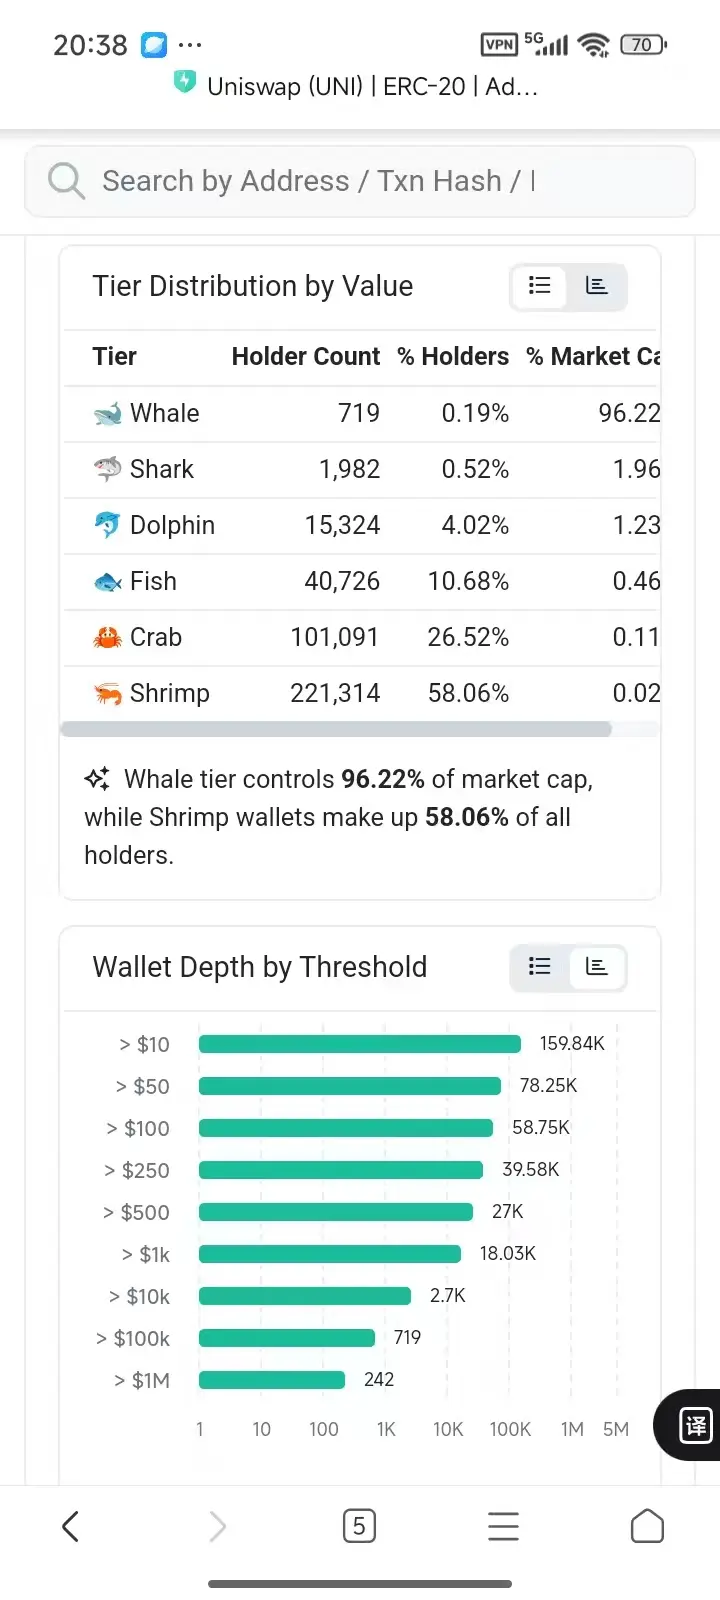720x1600 pixels.
Task: Click the > $1M threshold bar
Action: click(x=272, y=1380)
